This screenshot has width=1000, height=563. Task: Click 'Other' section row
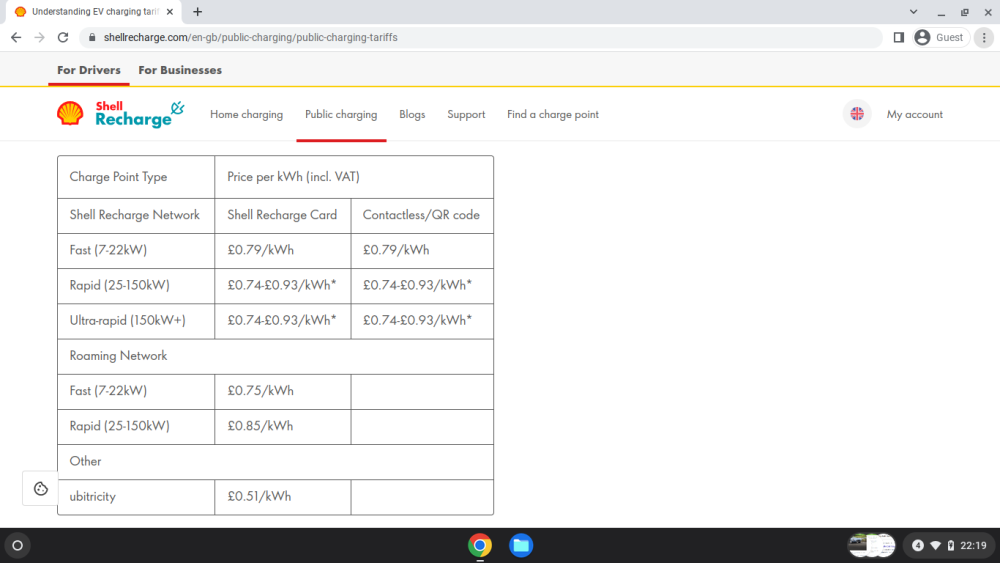pos(276,462)
